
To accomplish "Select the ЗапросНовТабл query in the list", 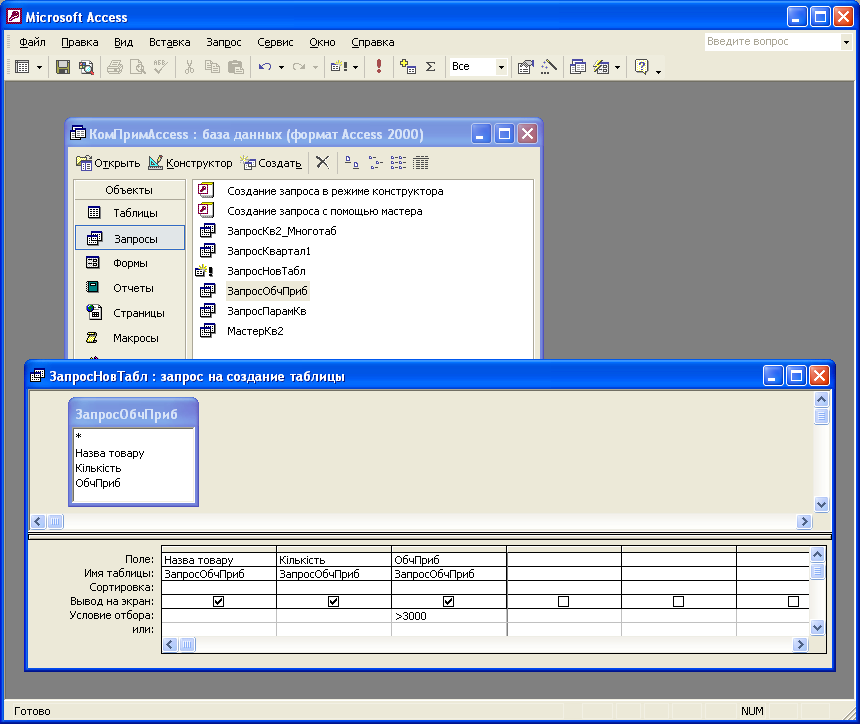I will (266, 271).
